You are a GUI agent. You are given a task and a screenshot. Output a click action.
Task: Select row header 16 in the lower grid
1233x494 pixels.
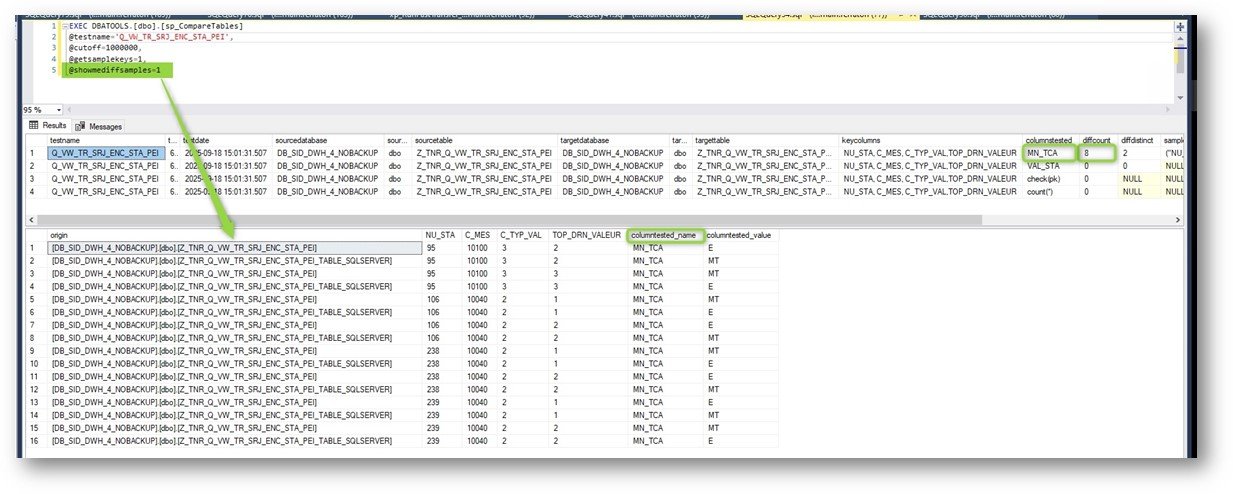38,440
